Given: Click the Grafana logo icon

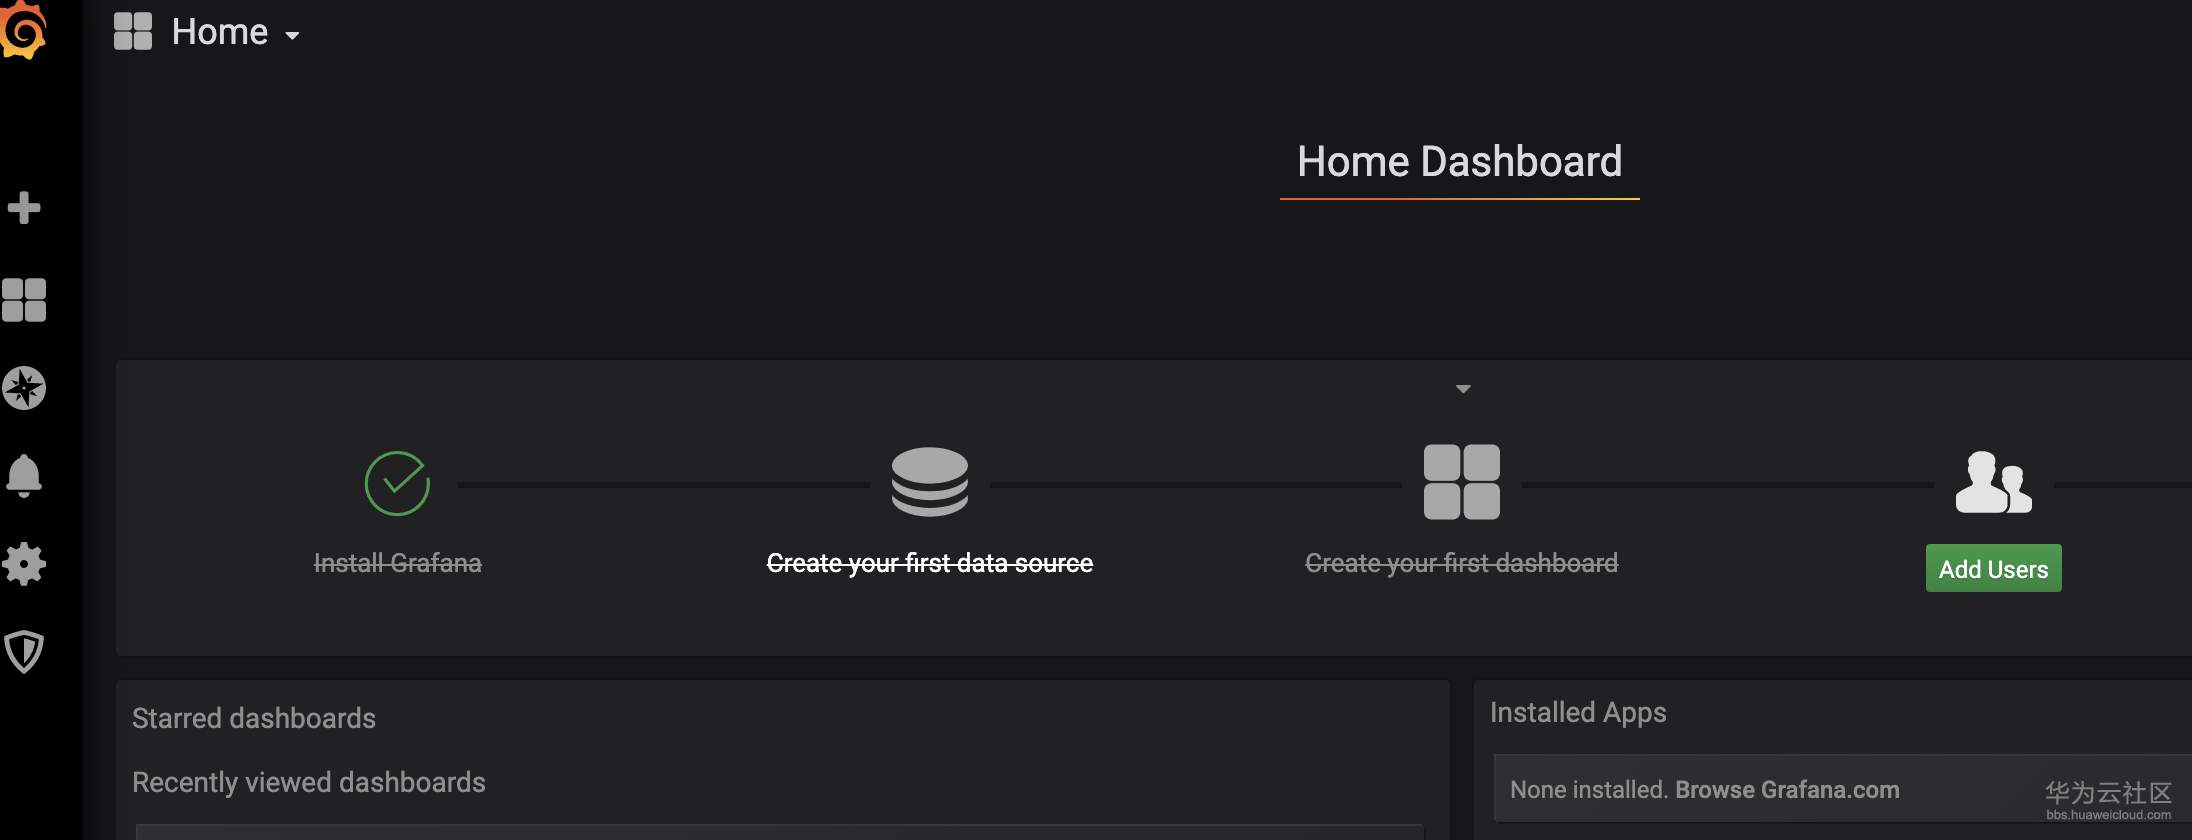Looking at the screenshot, I should point(24,30).
